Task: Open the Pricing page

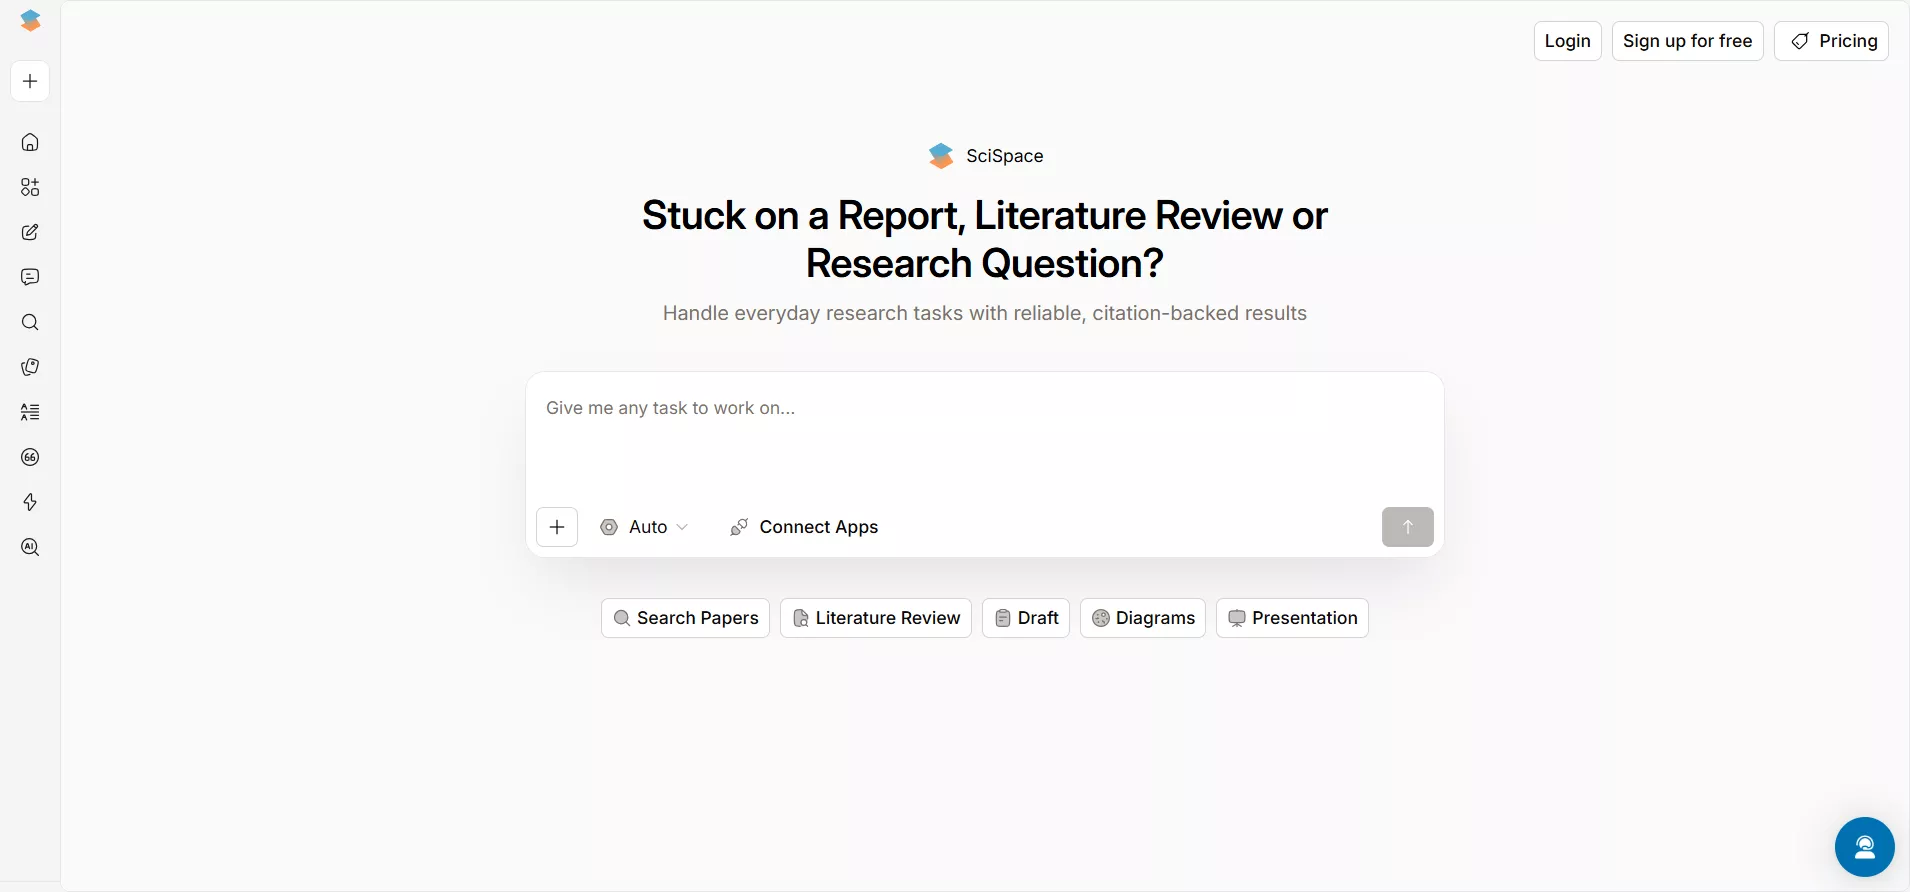Action: point(1832,41)
